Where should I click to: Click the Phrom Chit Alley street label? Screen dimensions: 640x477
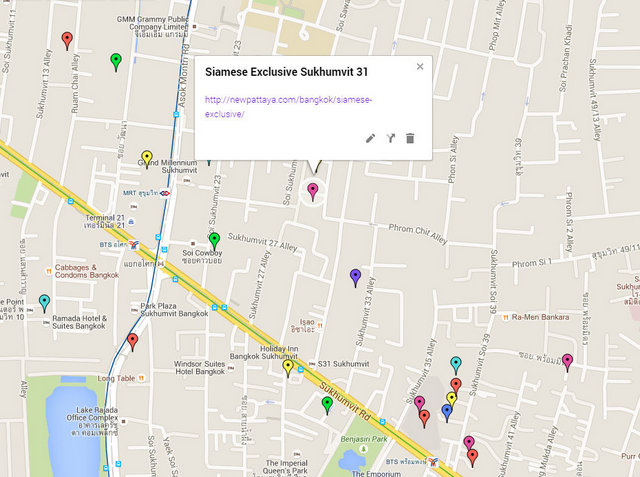(418, 234)
